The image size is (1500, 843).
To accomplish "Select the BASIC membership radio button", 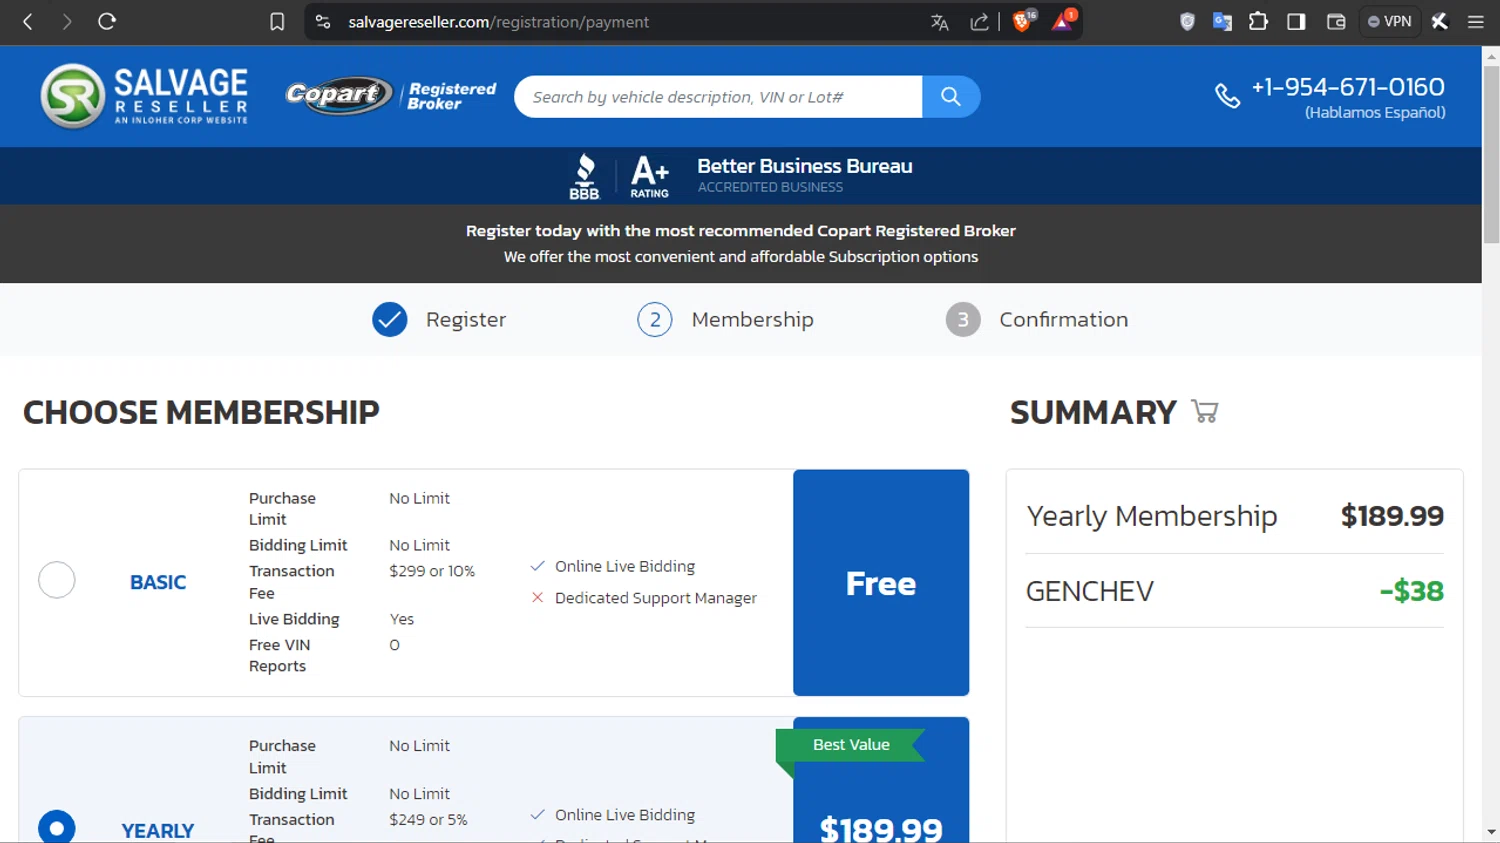I will (x=57, y=580).
